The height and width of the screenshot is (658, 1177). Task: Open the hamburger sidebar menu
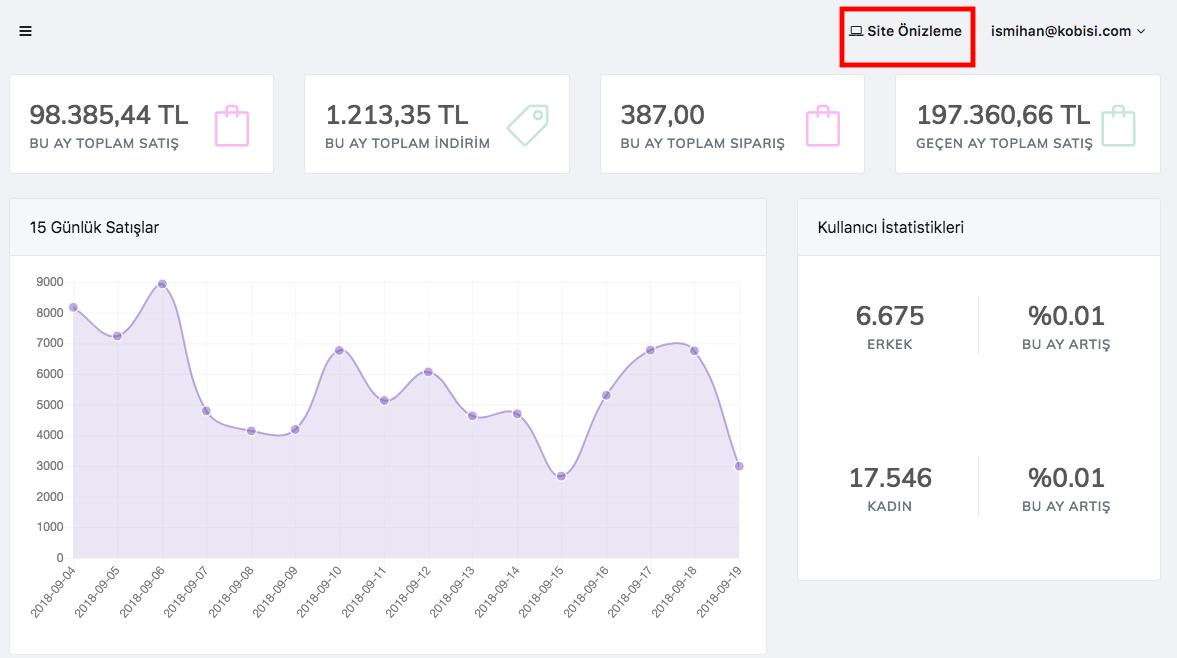click(x=25, y=31)
